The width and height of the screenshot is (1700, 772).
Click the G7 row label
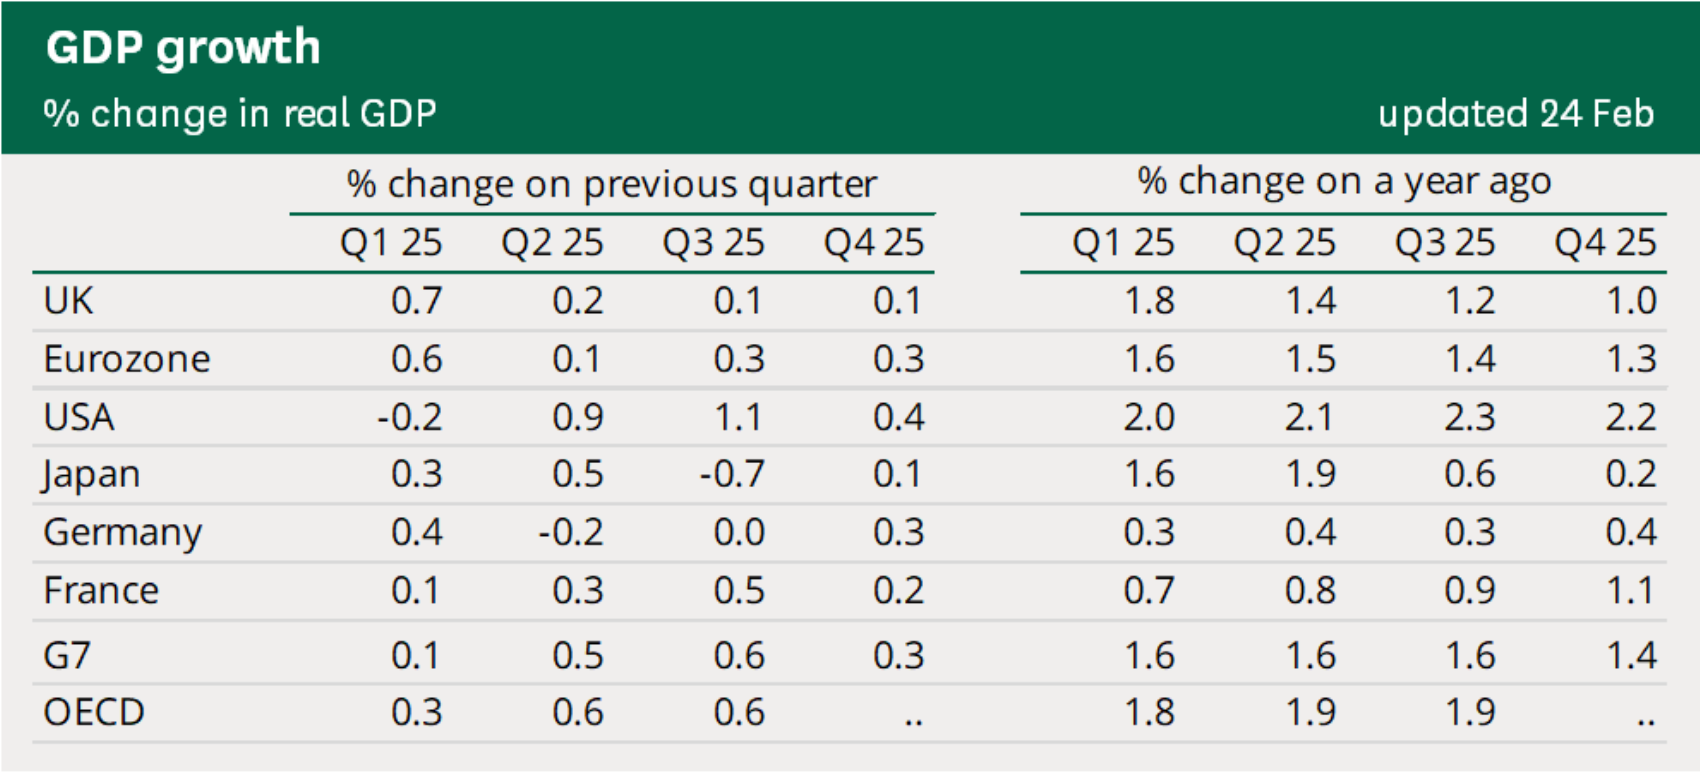point(67,656)
